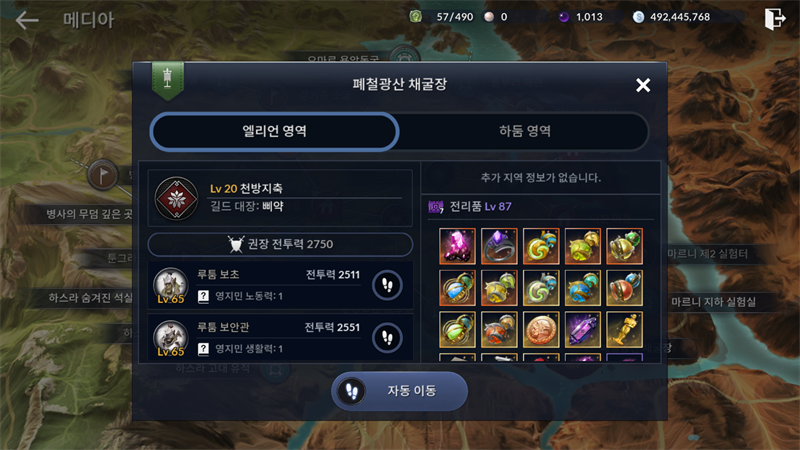Select the golden statue loot item

click(624, 330)
